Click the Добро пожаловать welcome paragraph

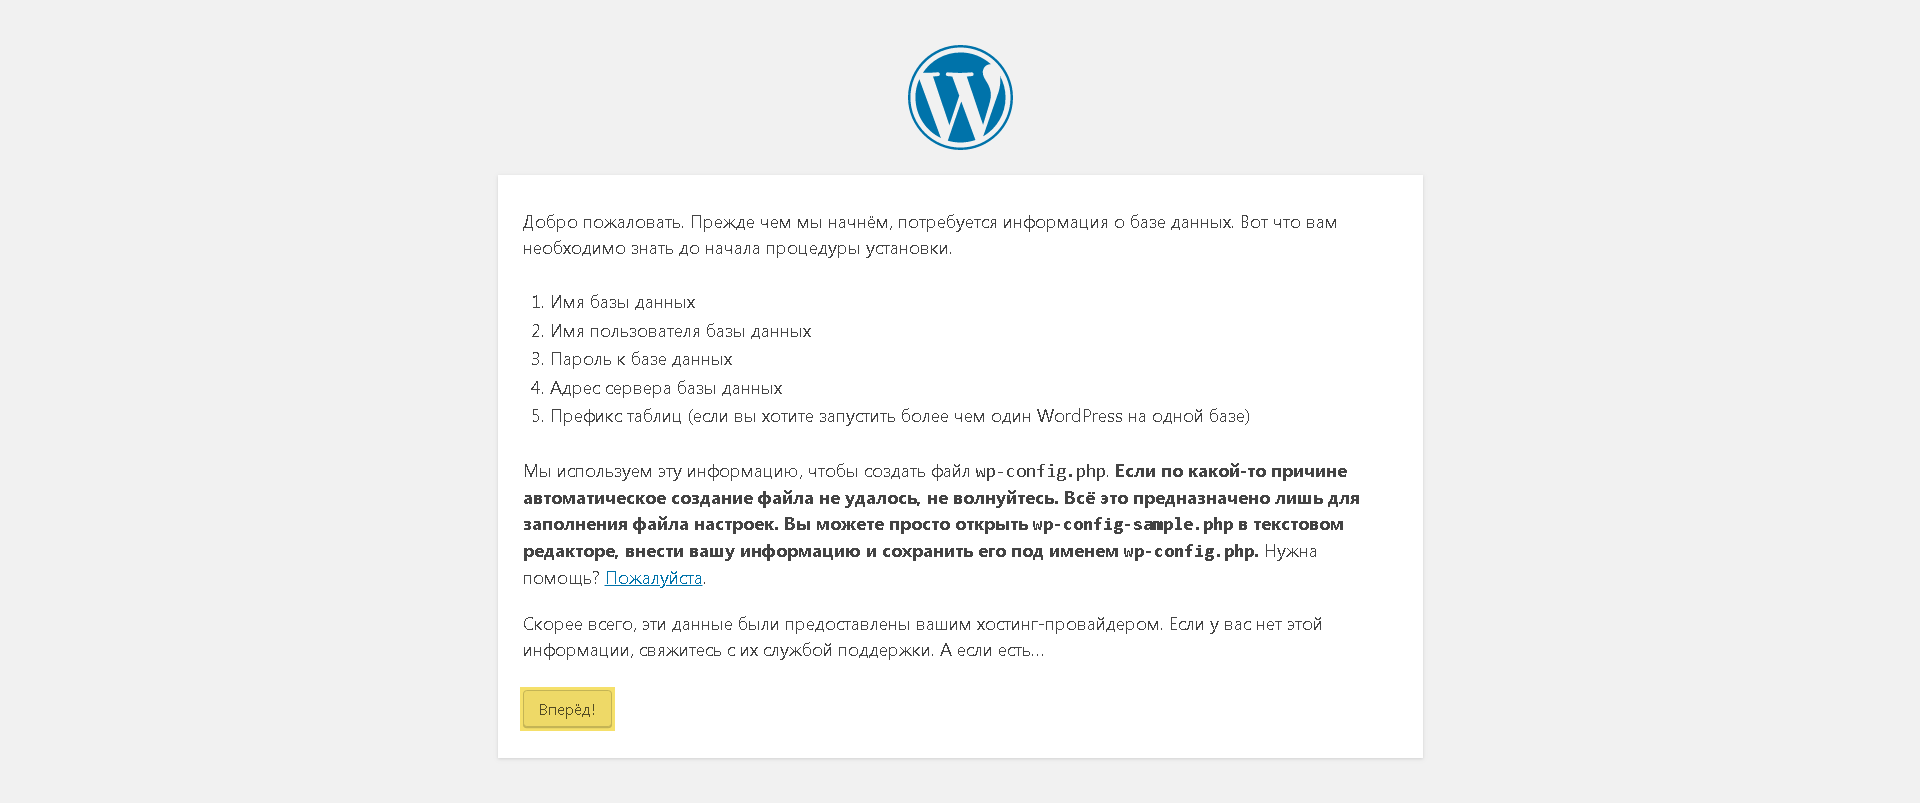tap(930, 235)
